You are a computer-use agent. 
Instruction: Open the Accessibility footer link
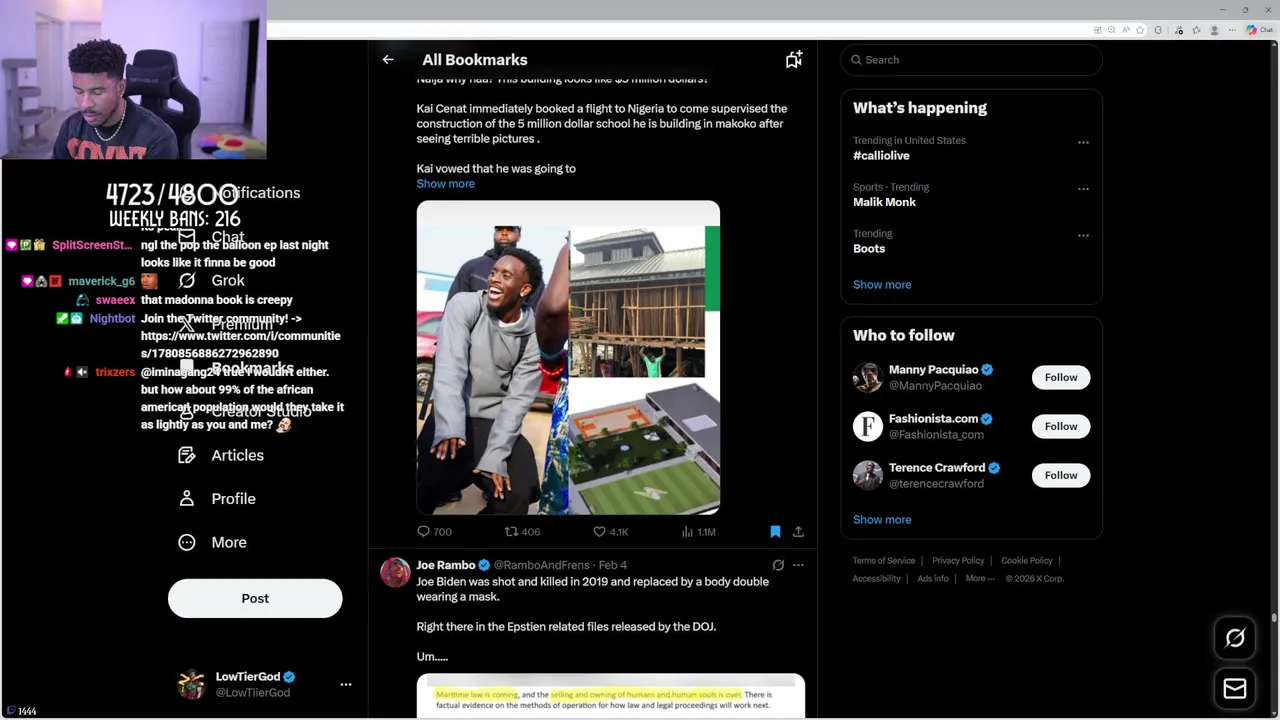point(877,579)
